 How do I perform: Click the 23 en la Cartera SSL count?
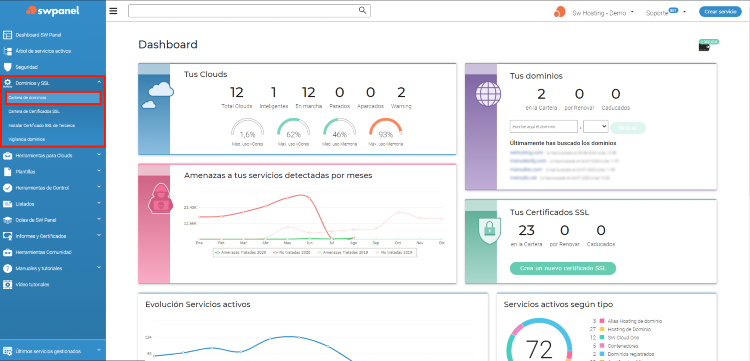526,230
